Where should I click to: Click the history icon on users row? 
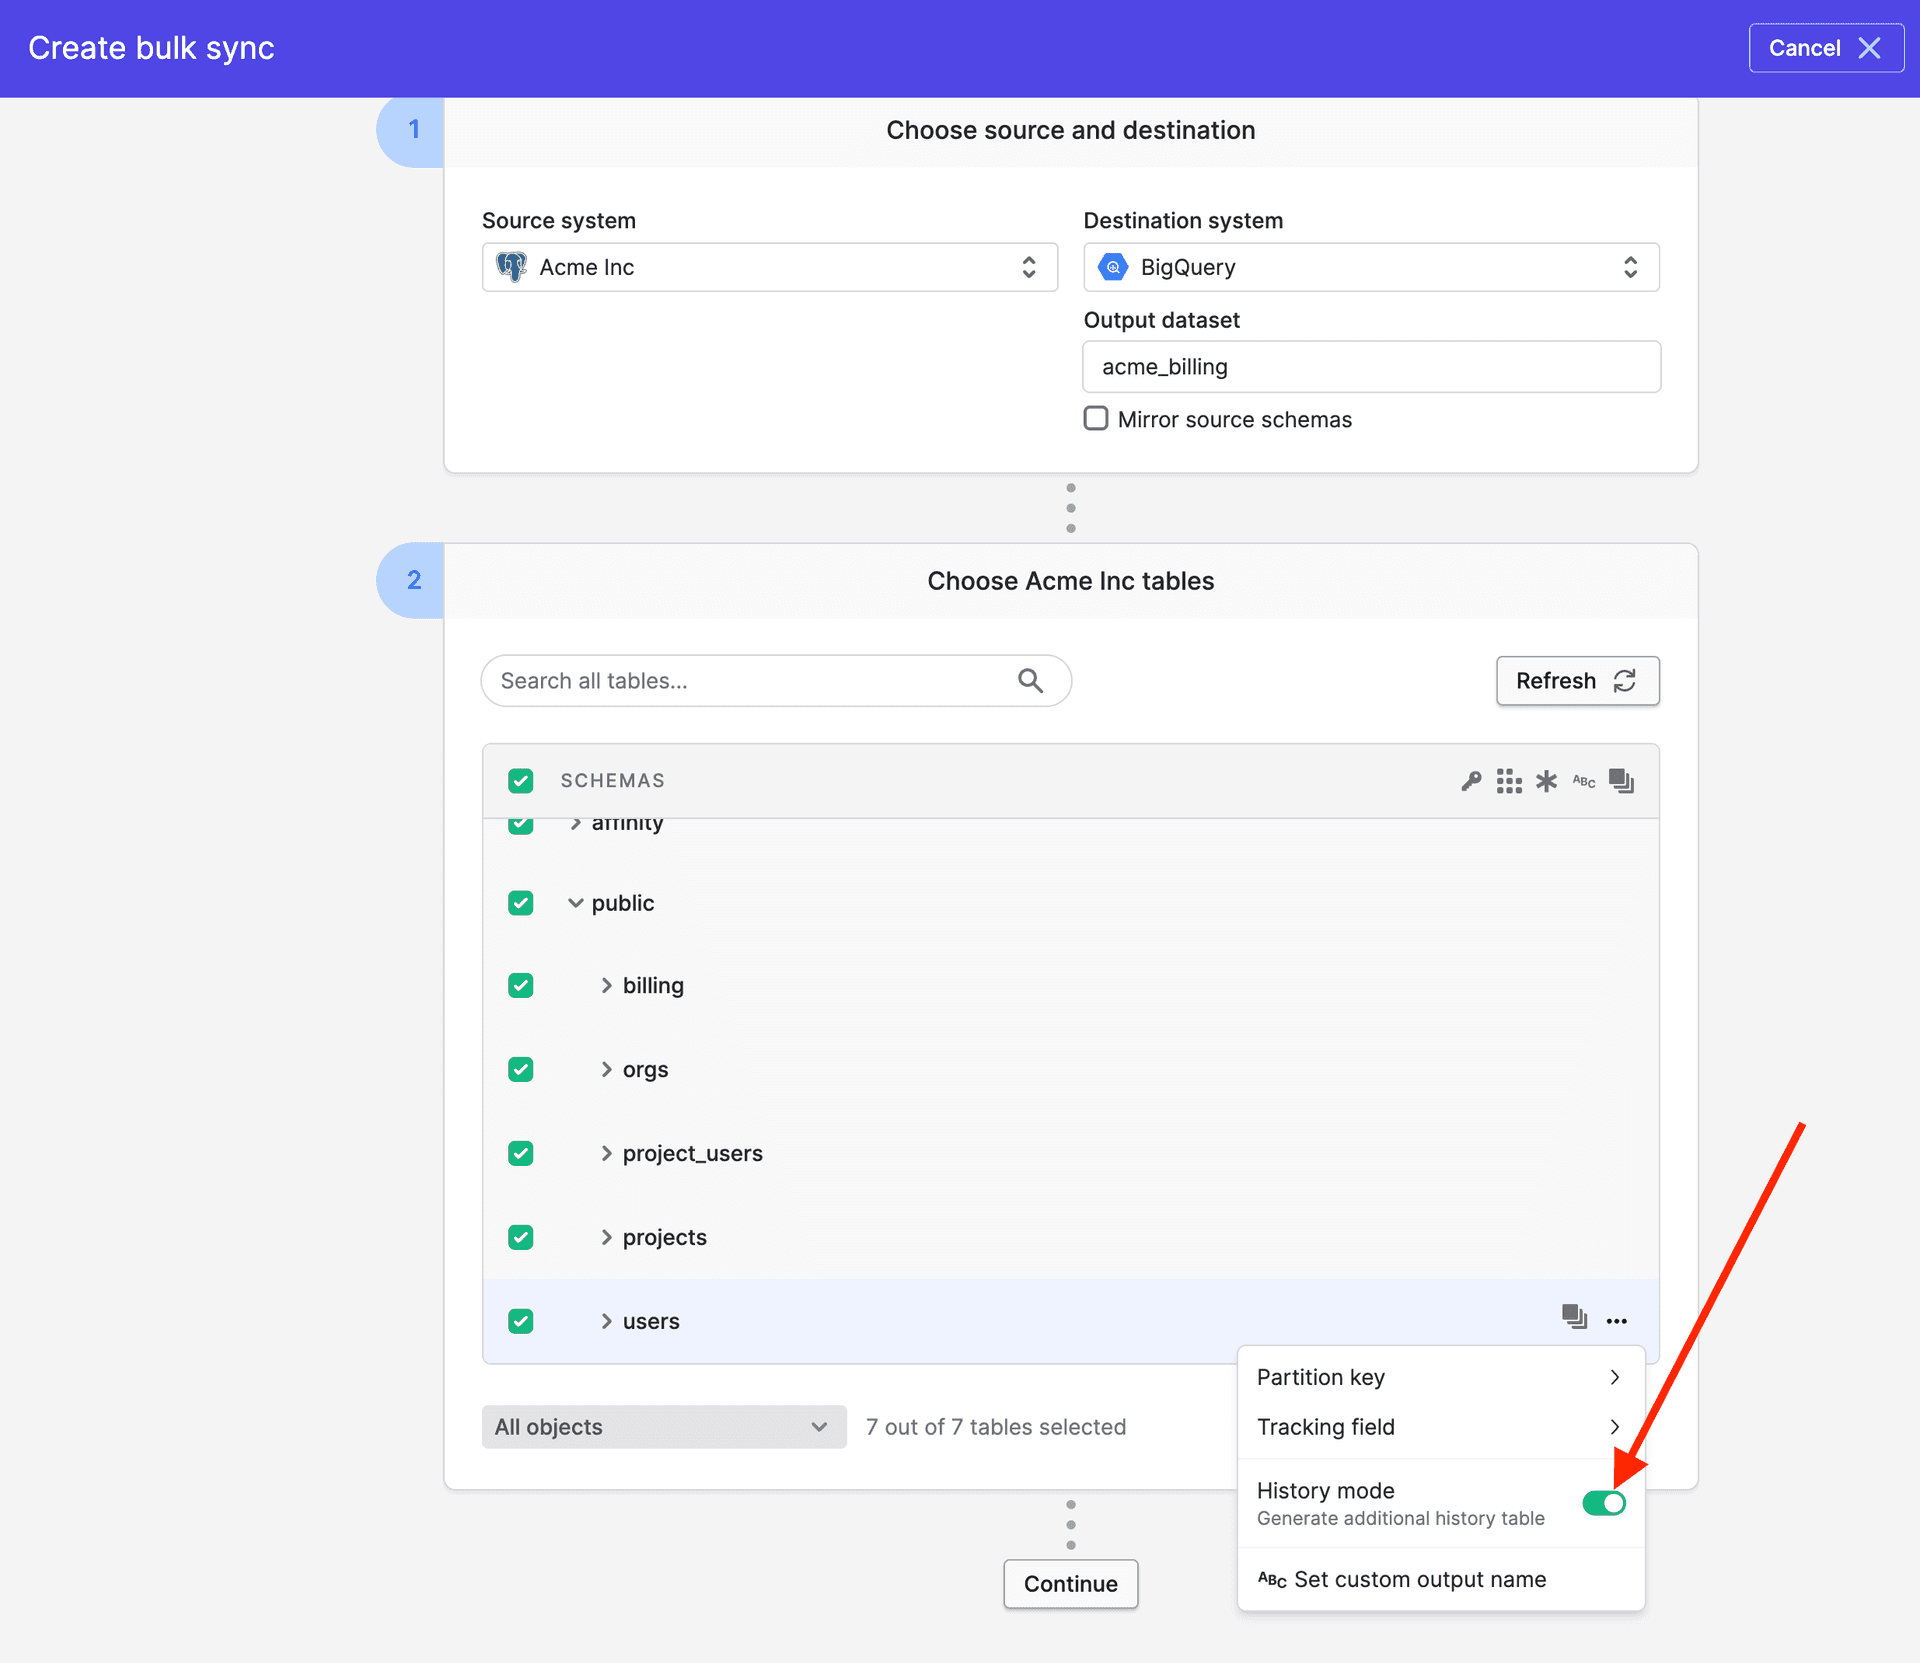1575,1316
